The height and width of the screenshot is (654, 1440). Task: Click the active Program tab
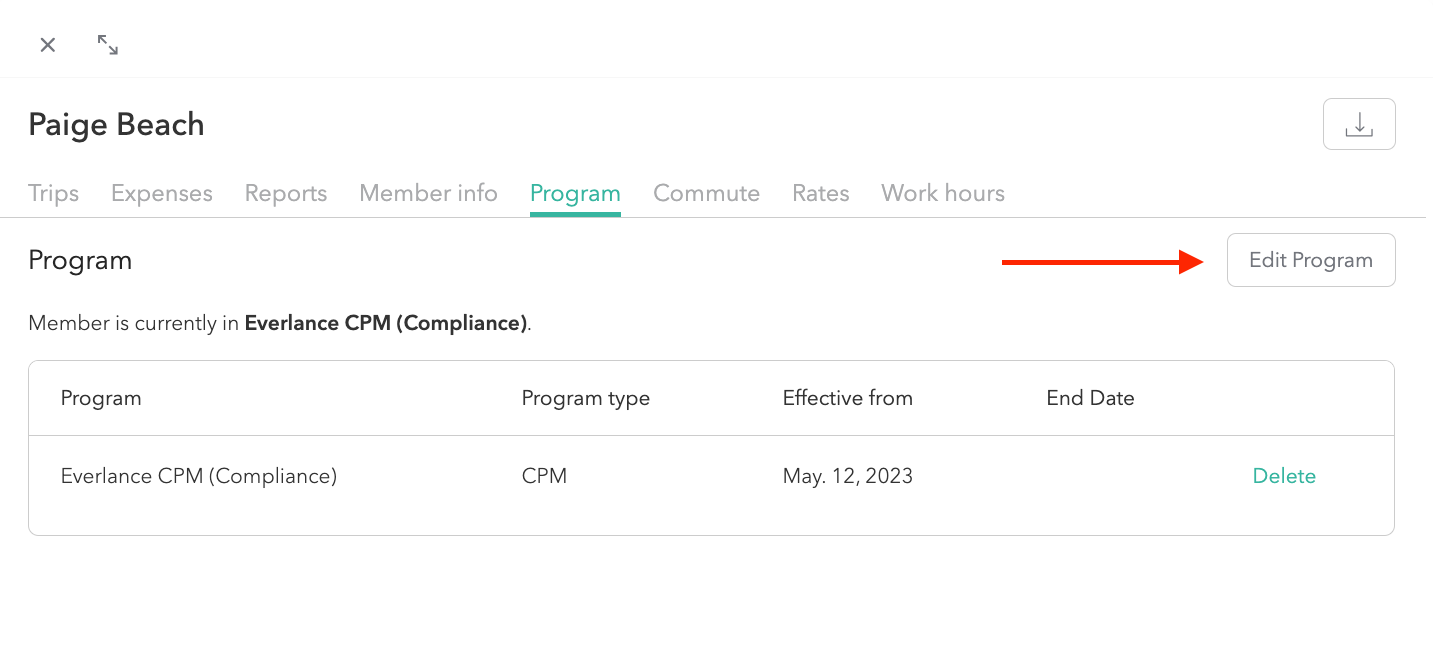pos(575,193)
